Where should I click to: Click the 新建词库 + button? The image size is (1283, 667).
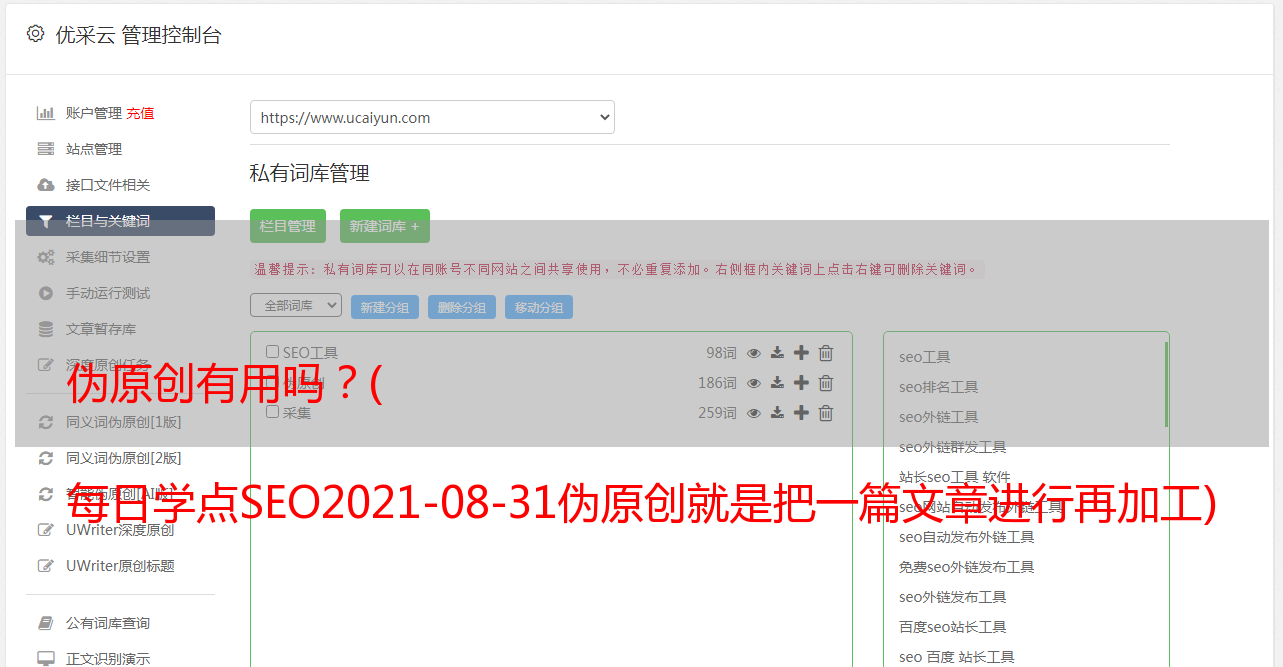pyautogui.click(x=385, y=226)
